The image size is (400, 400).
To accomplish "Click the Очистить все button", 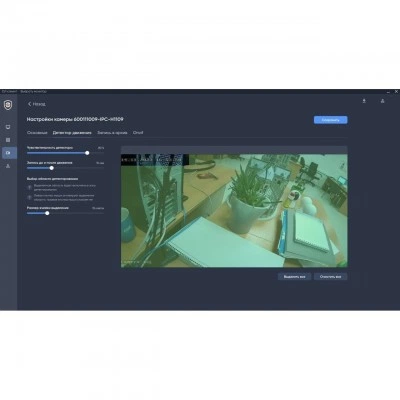I will pyautogui.click(x=330, y=277).
